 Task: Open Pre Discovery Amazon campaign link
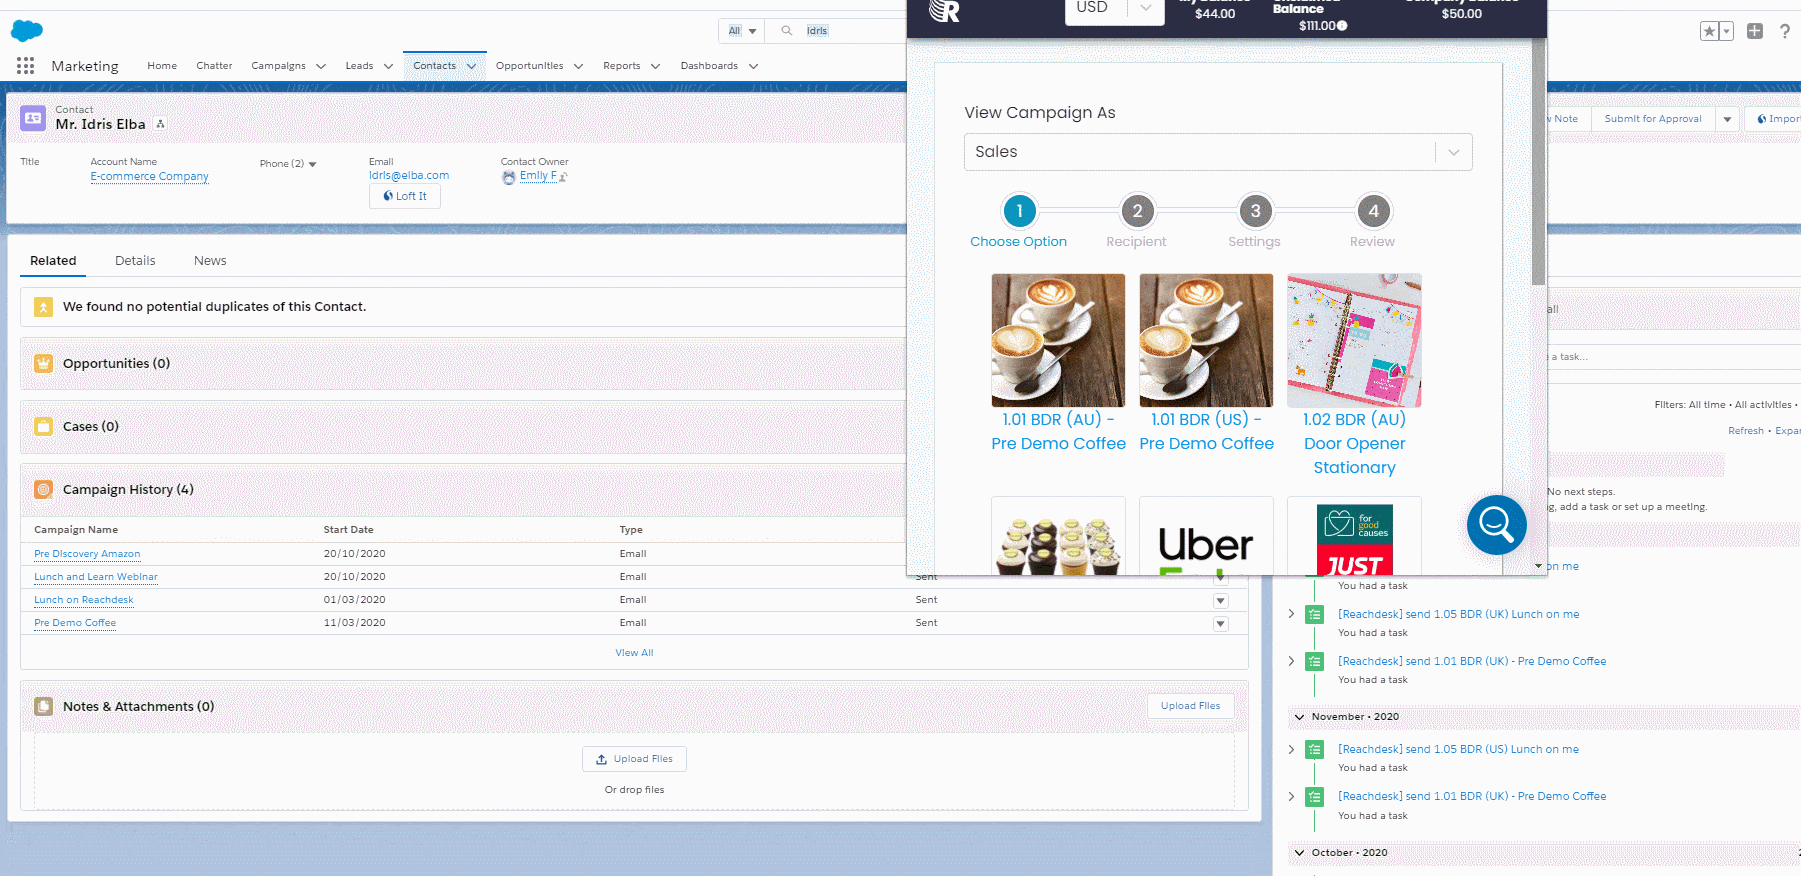pyautogui.click(x=87, y=554)
